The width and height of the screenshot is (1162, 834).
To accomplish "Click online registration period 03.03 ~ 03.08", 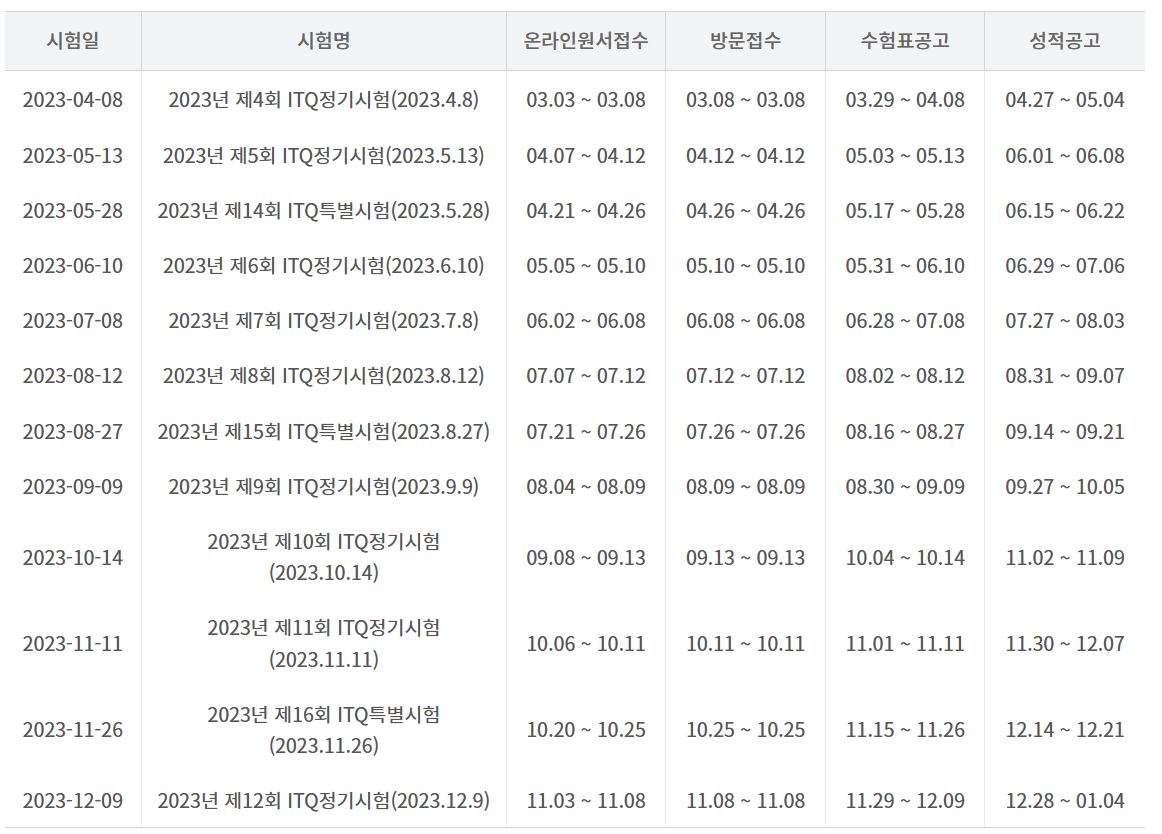I will [585, 99].
